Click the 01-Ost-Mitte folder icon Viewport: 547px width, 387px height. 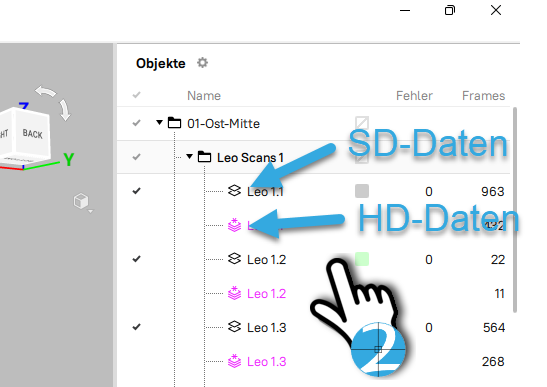[174, 123]
